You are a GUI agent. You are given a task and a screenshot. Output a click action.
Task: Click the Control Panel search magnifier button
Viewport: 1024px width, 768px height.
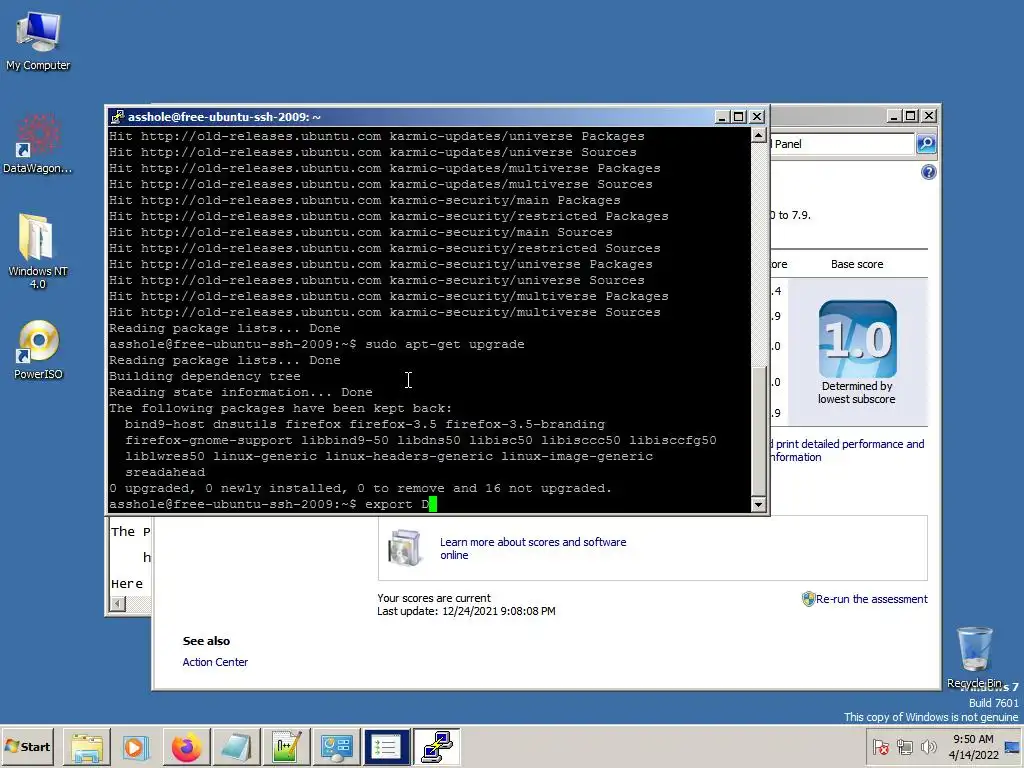pos(926,144)
